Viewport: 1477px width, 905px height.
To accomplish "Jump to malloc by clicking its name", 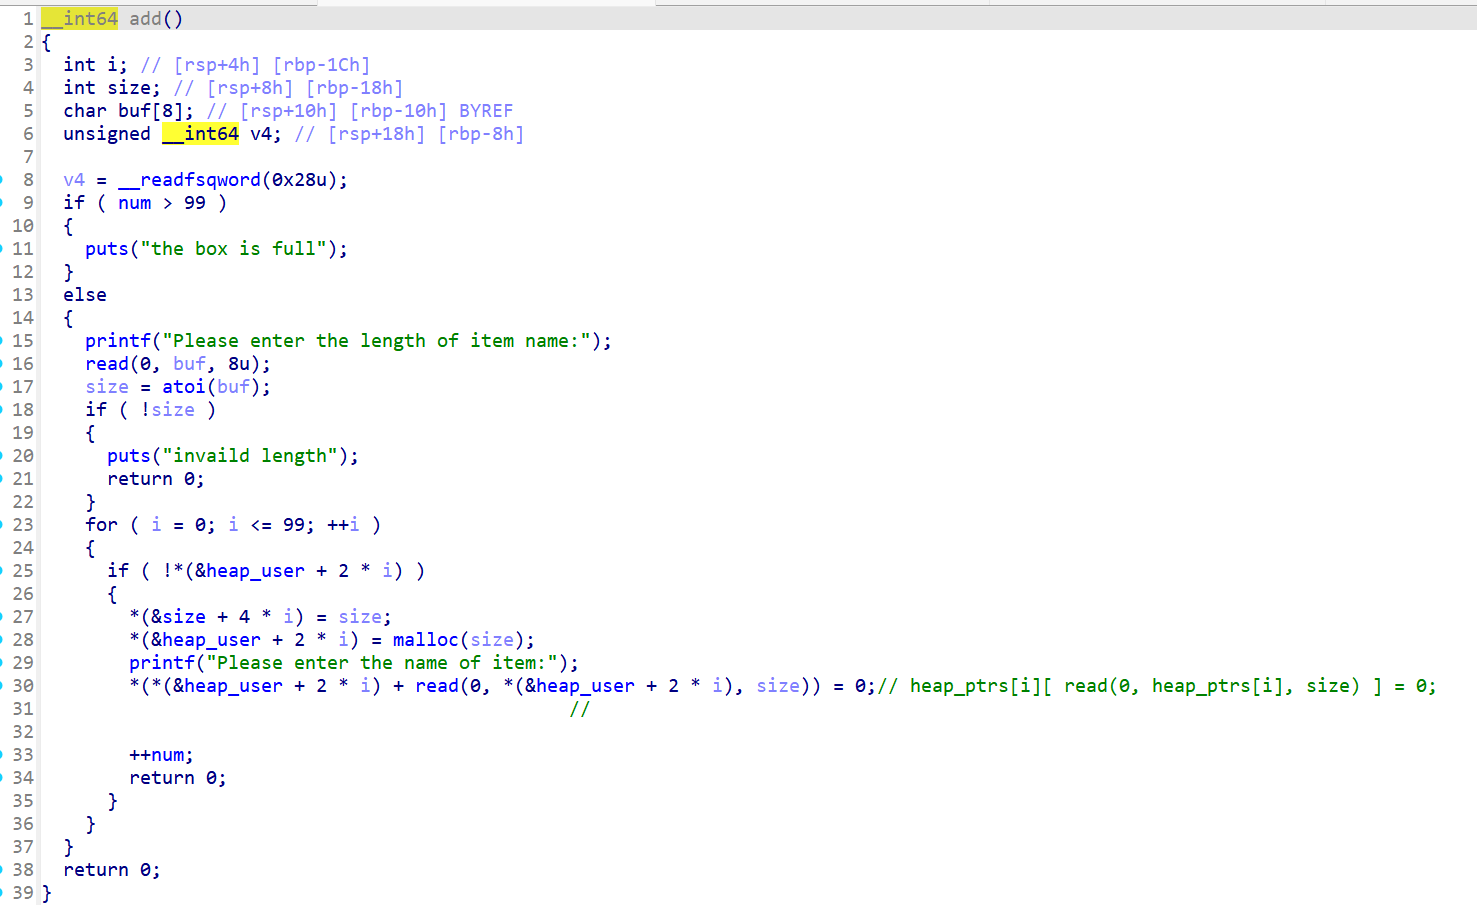I will pos(425,639).
